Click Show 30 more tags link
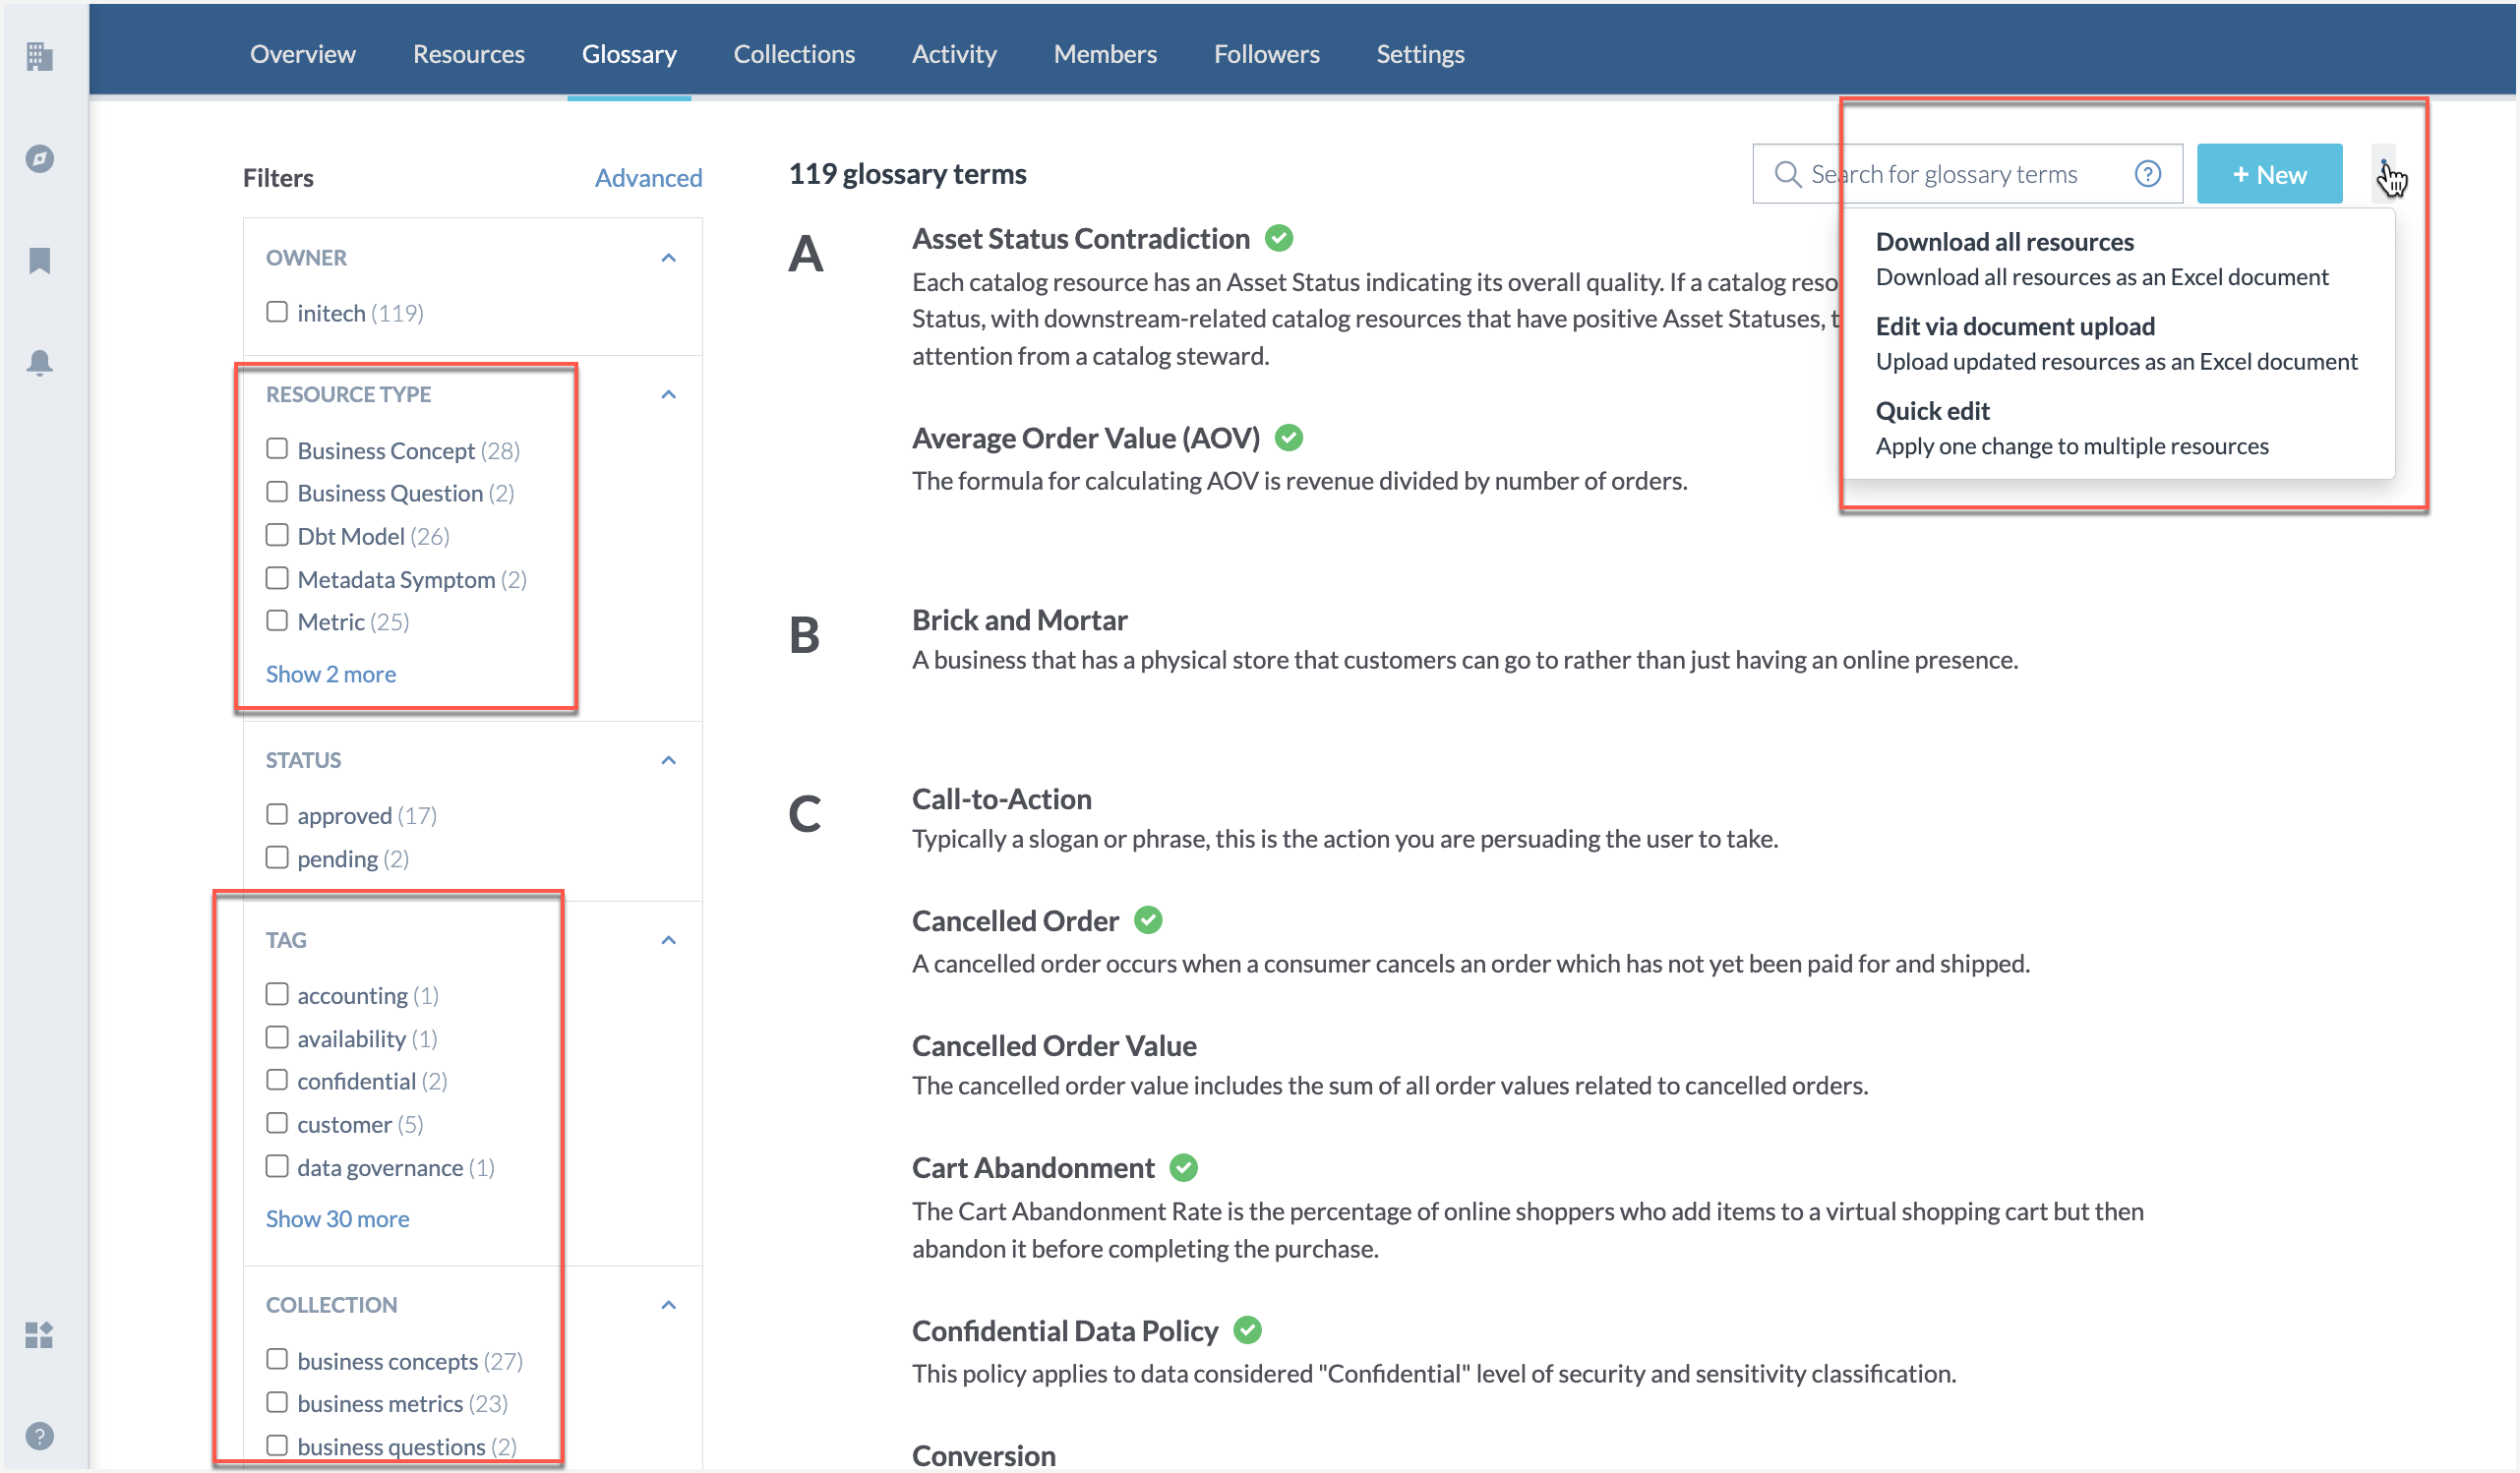Viewport: 2520px width, 1473px height. (336, 1217)
